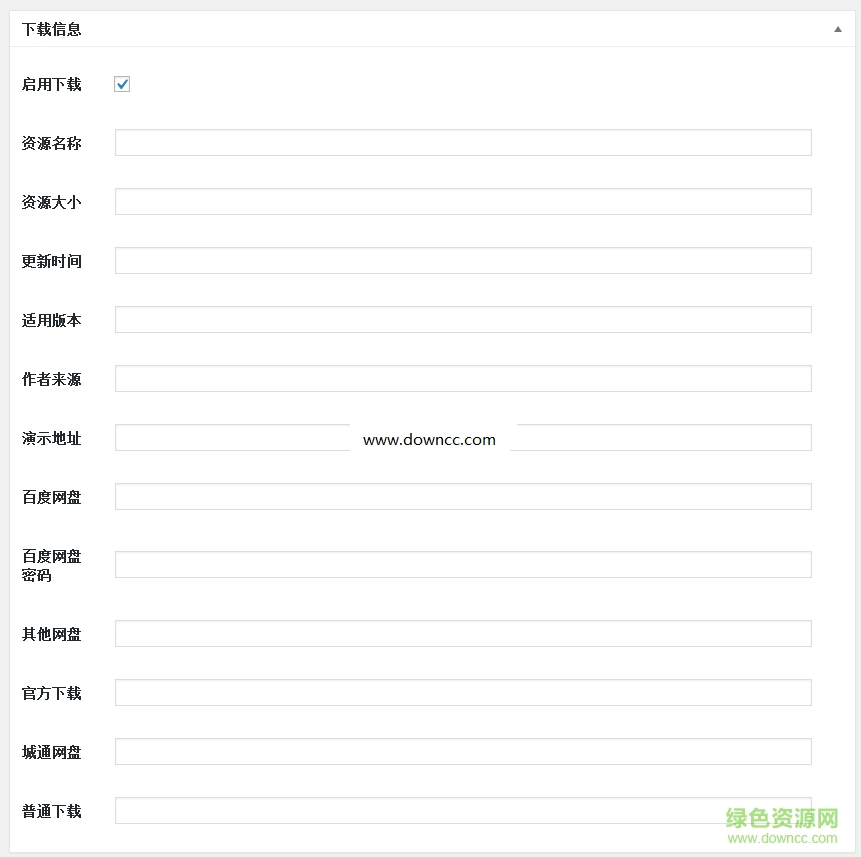Image resolution: width=861 pixels, height=857 pixels.
Task: Click inside the 资源名称 input field
Action: coord(462,142)
